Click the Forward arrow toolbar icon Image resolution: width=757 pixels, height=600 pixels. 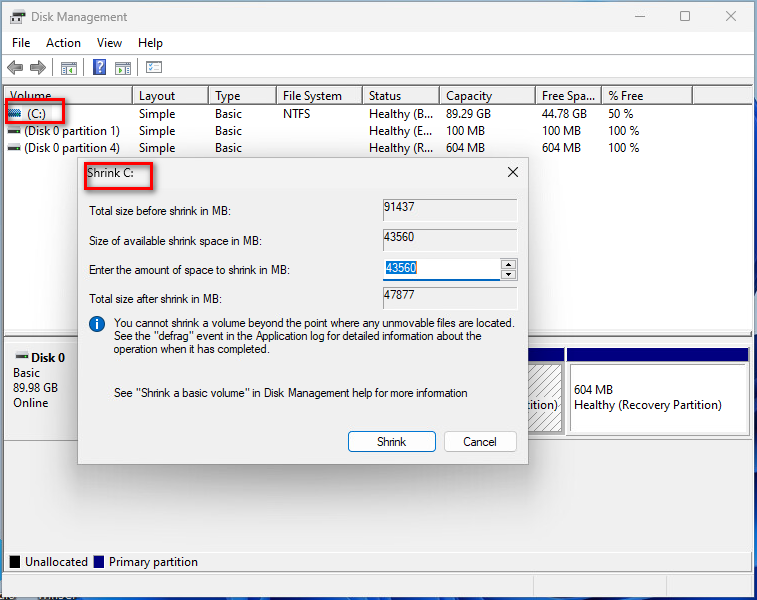click(38, 67)
